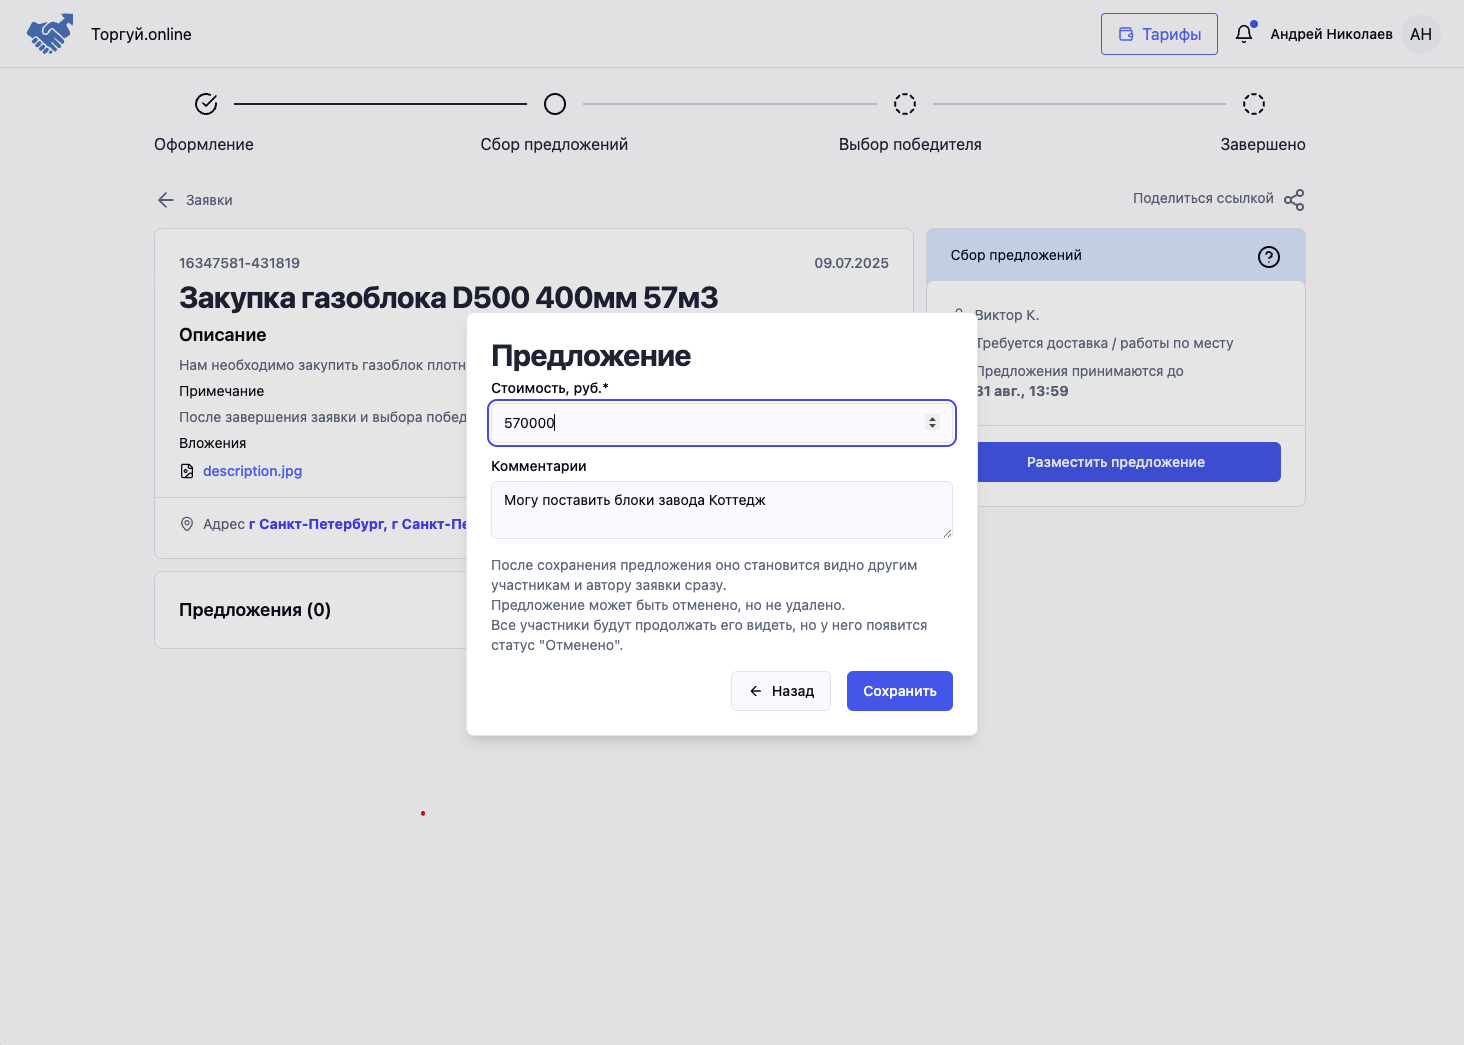
Task: Click the Завершено step circle
Action: [1254, 104]
